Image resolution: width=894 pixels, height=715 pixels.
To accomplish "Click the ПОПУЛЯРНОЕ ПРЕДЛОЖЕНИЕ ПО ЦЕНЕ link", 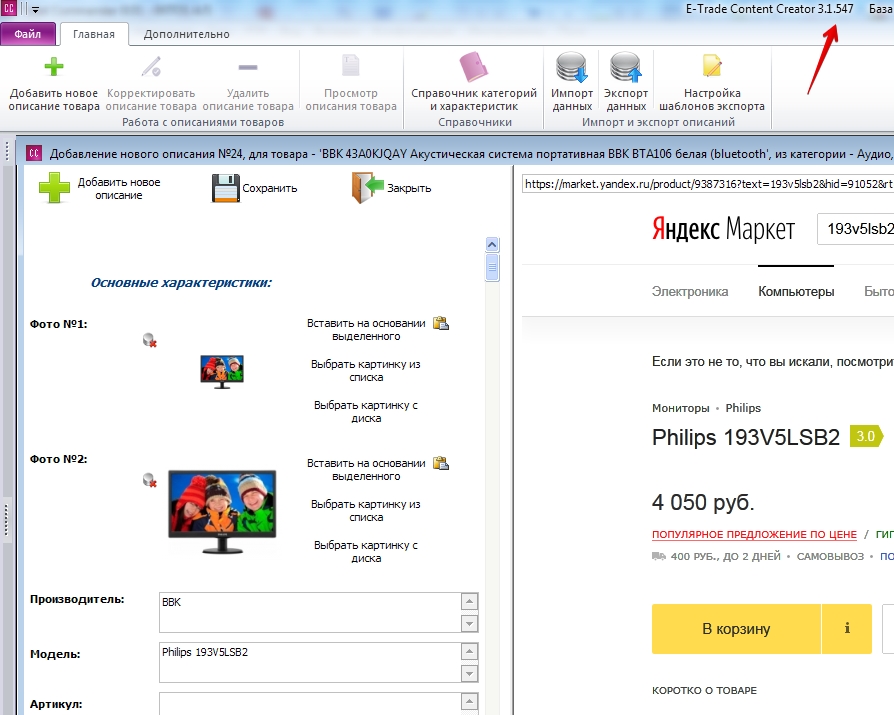I will pos(754,534).
